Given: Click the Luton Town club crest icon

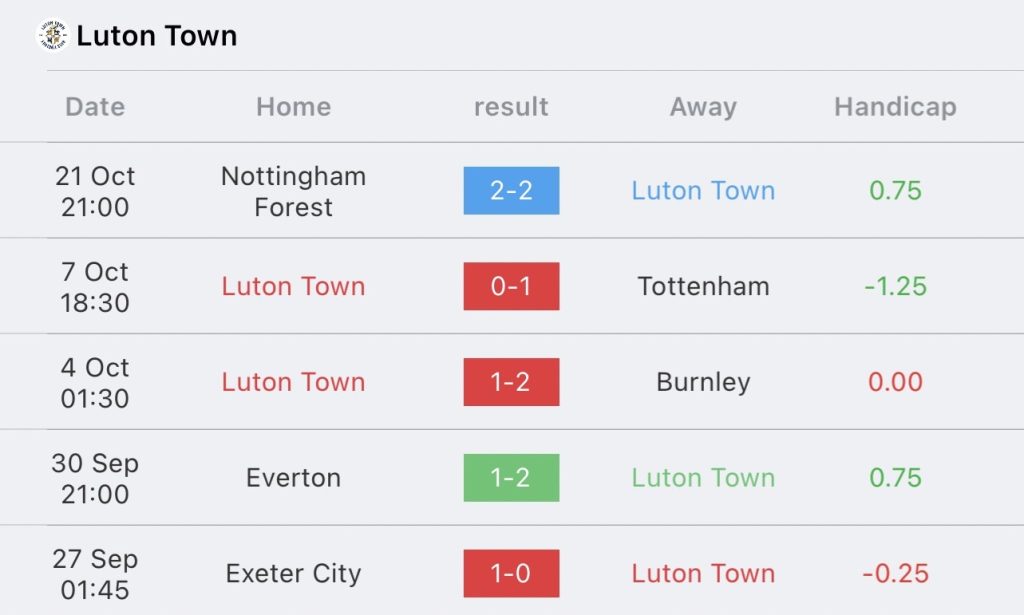Looking at the screenshot, I should coord(53,35).
